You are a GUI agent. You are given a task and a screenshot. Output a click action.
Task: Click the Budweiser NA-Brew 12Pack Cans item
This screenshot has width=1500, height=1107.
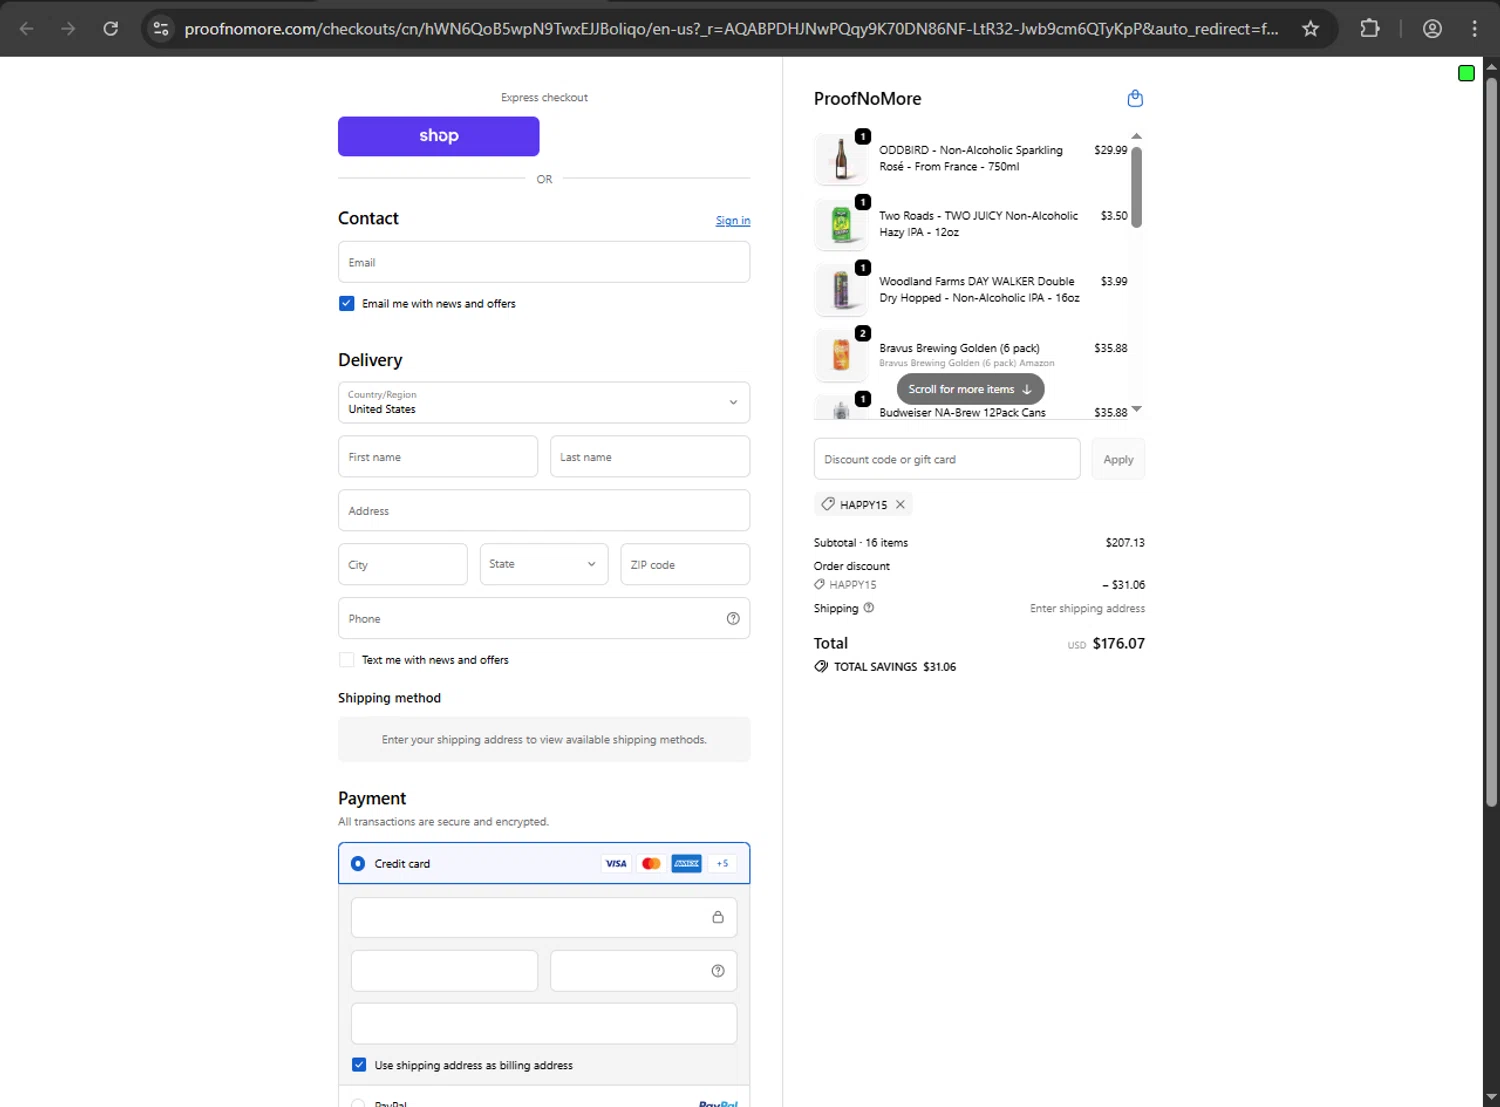[x=962, y=412]
